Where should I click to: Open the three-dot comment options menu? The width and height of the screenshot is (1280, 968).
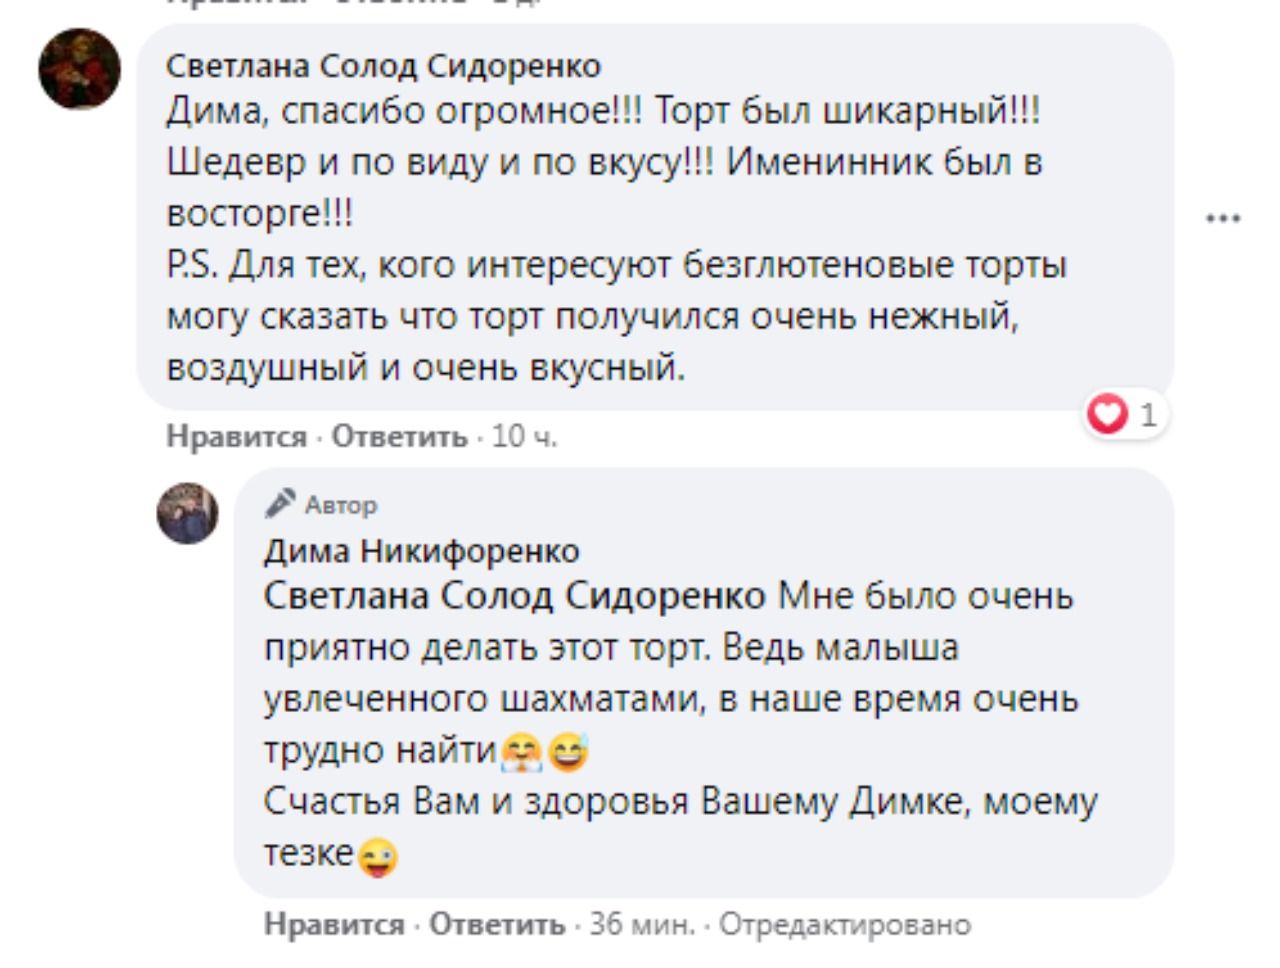pyautogui.click(x=1223, y=218)
